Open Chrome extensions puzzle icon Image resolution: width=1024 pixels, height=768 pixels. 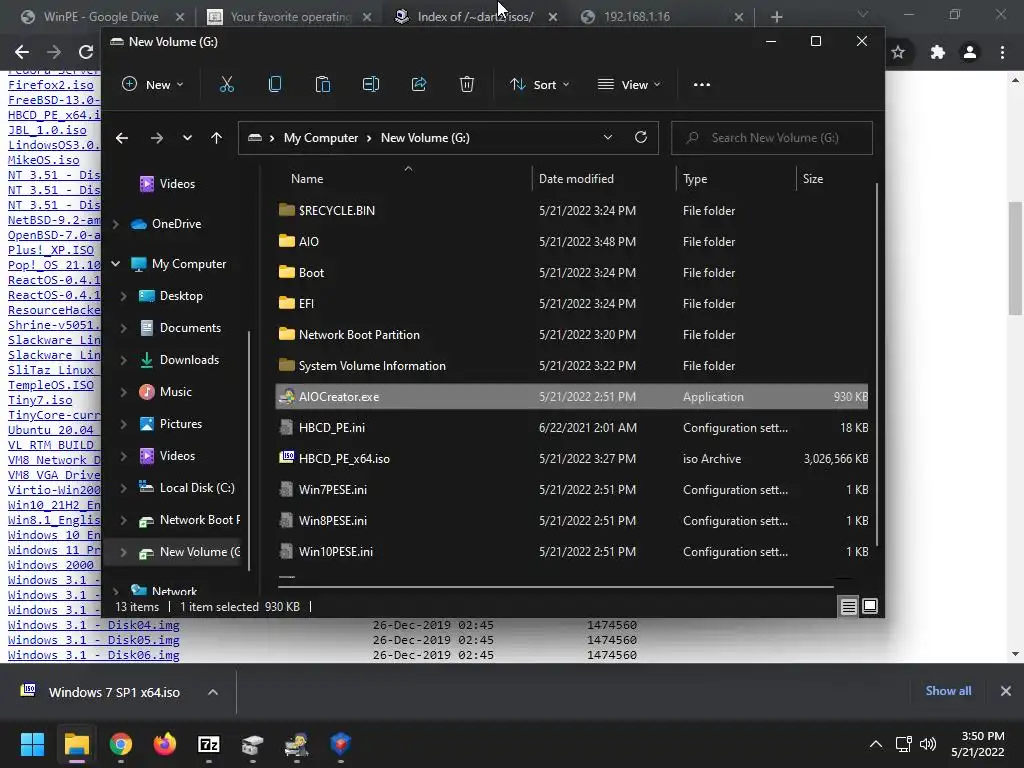pyautogui.click(x=938, y=52)
